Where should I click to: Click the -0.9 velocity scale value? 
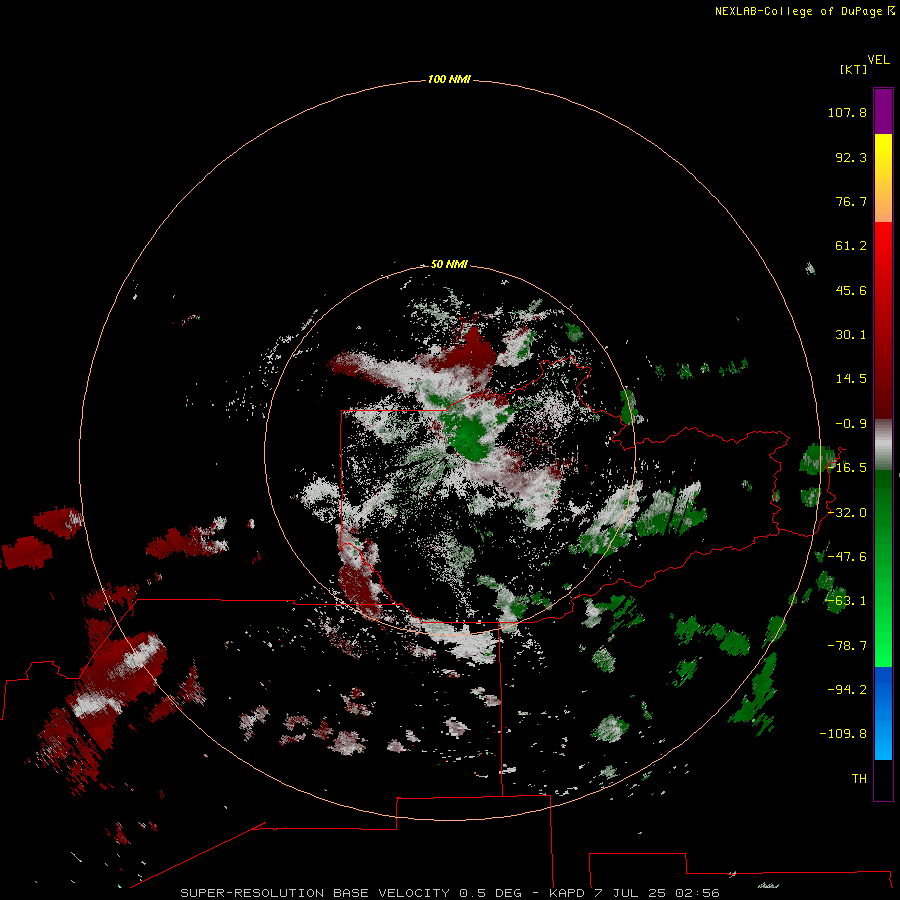pos(851,424)
